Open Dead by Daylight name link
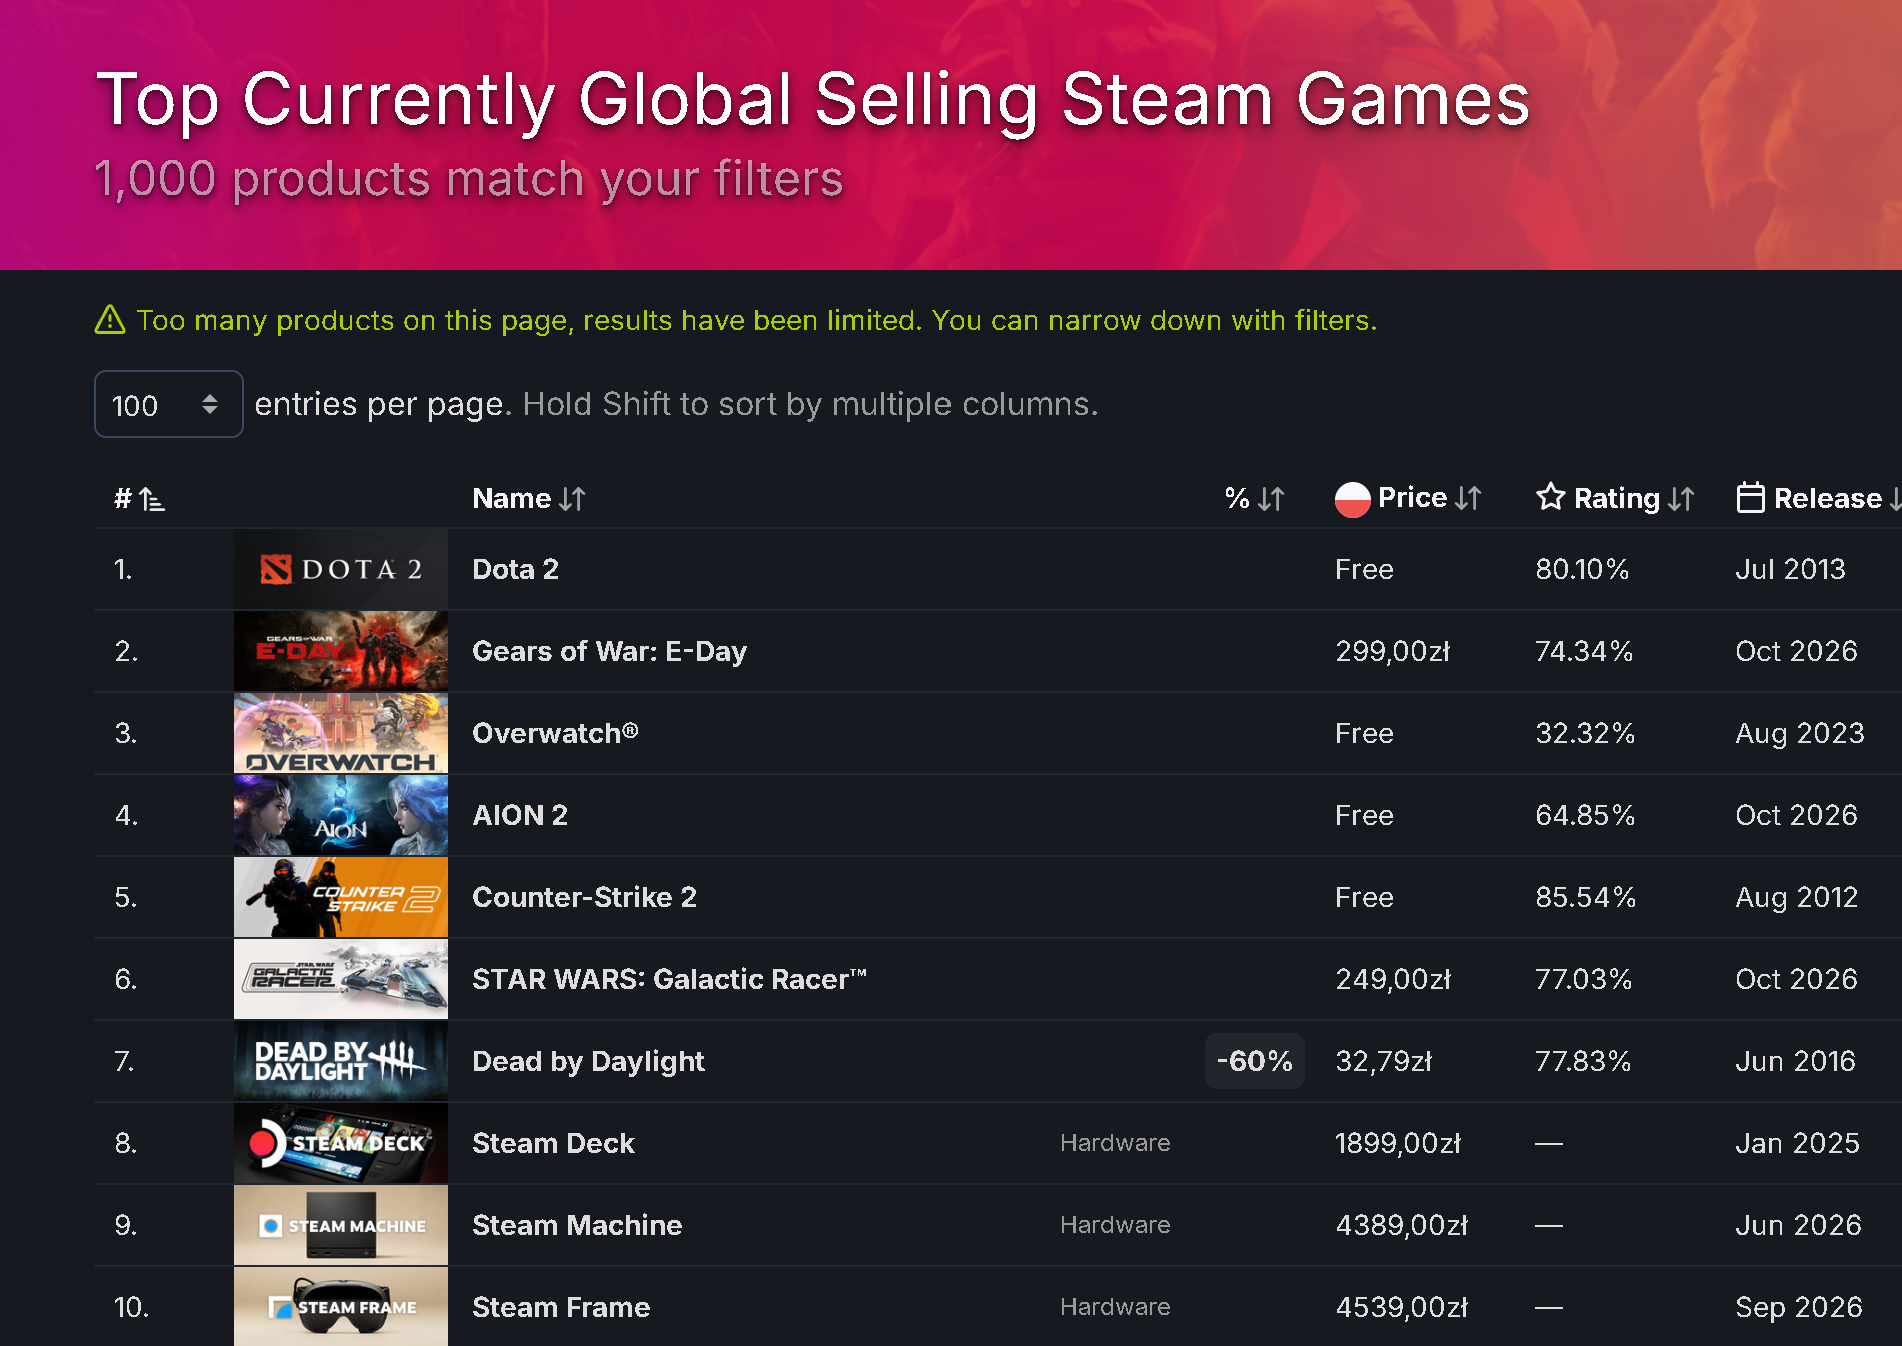The image size is (1902, 1346). point(588,1061)
